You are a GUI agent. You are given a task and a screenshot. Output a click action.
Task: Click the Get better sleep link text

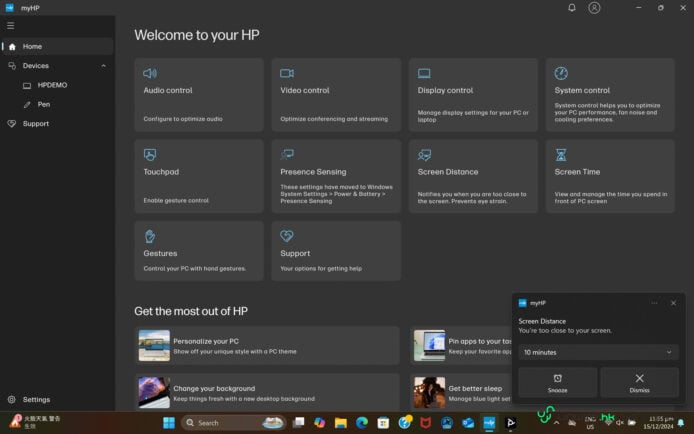coord(475,388)
